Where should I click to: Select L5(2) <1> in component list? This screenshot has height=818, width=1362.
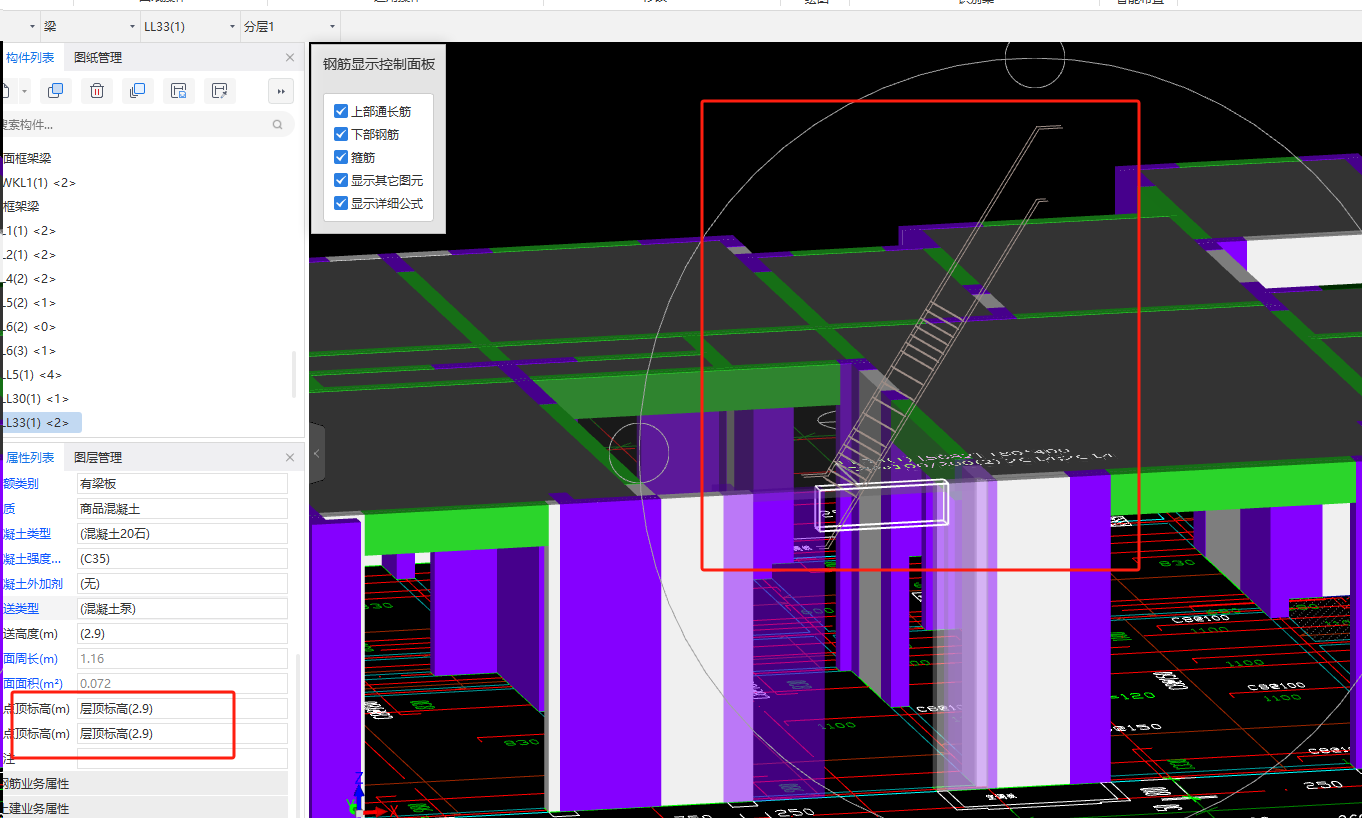(29, 303)
